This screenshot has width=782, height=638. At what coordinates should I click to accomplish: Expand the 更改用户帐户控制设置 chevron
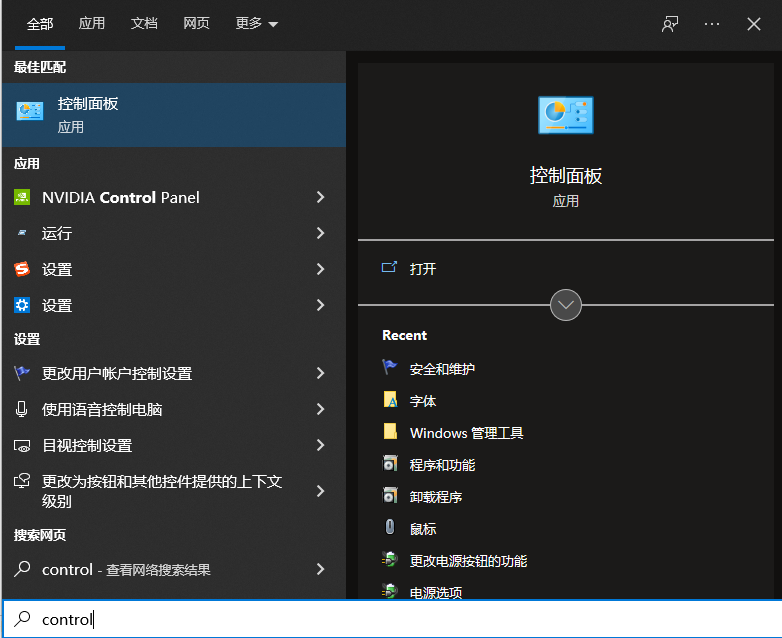click(320, 373)
